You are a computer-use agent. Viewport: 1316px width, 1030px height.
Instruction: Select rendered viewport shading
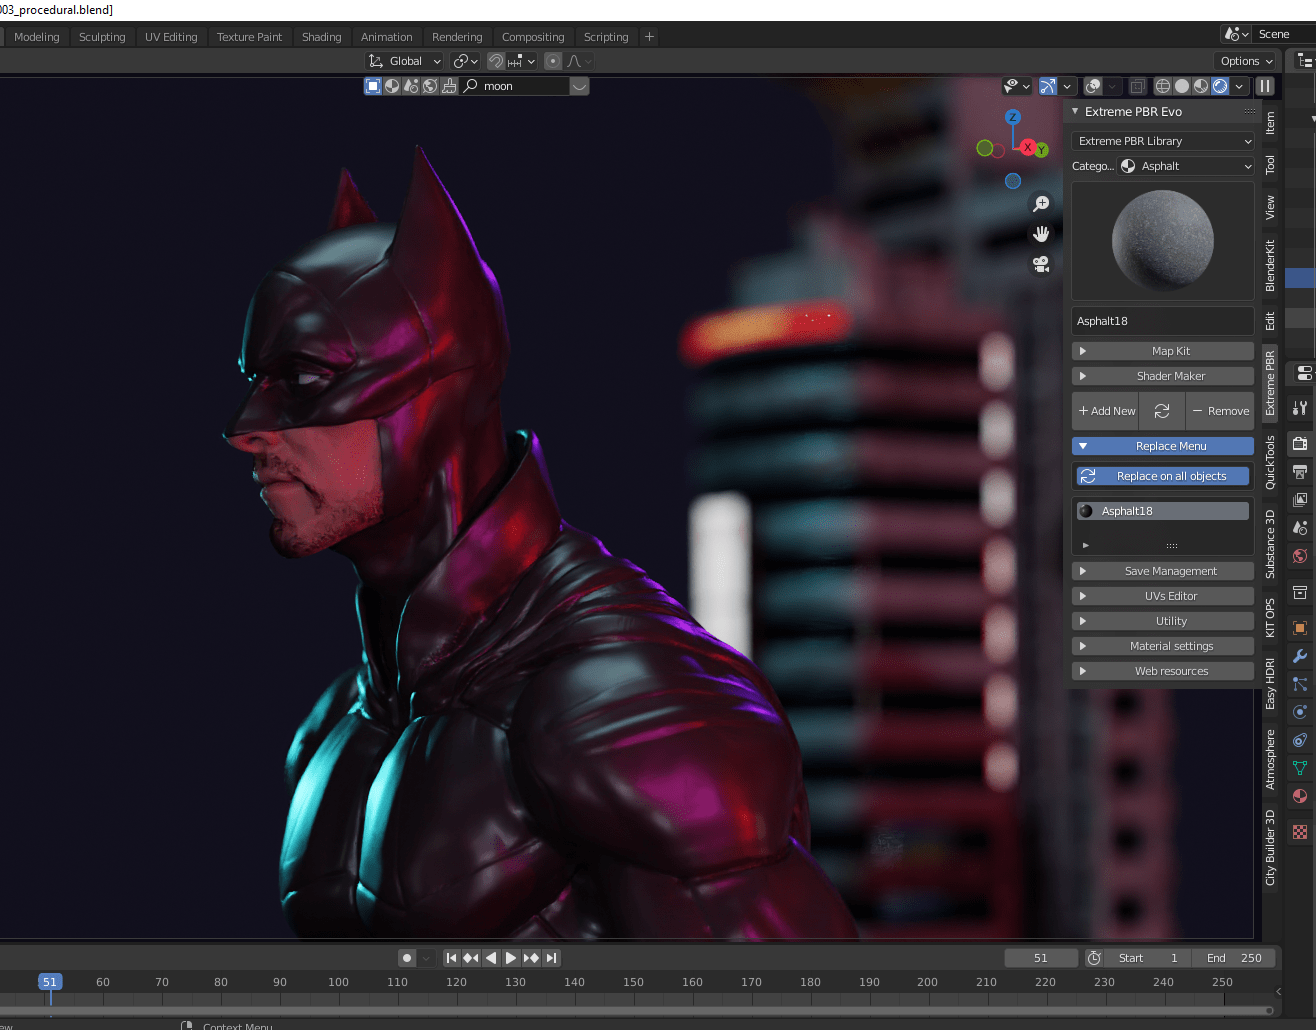pyautogui.click(x=1220, y=86)
